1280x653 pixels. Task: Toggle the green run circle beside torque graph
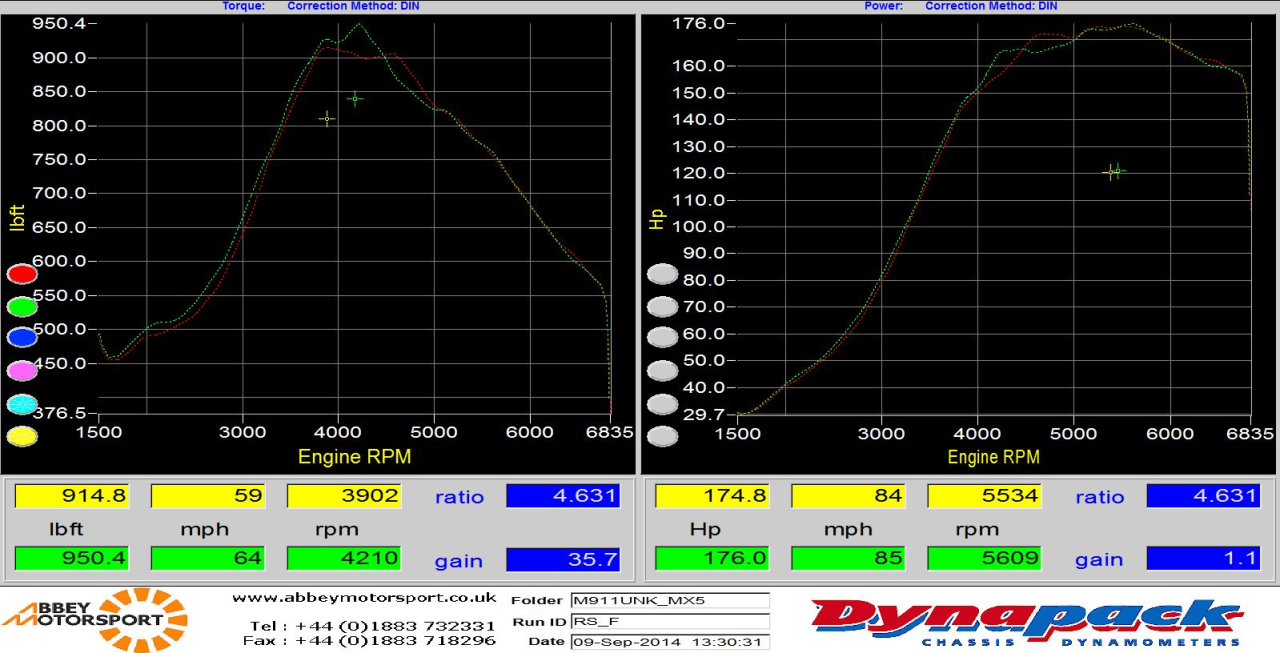(x=22, y=307)
